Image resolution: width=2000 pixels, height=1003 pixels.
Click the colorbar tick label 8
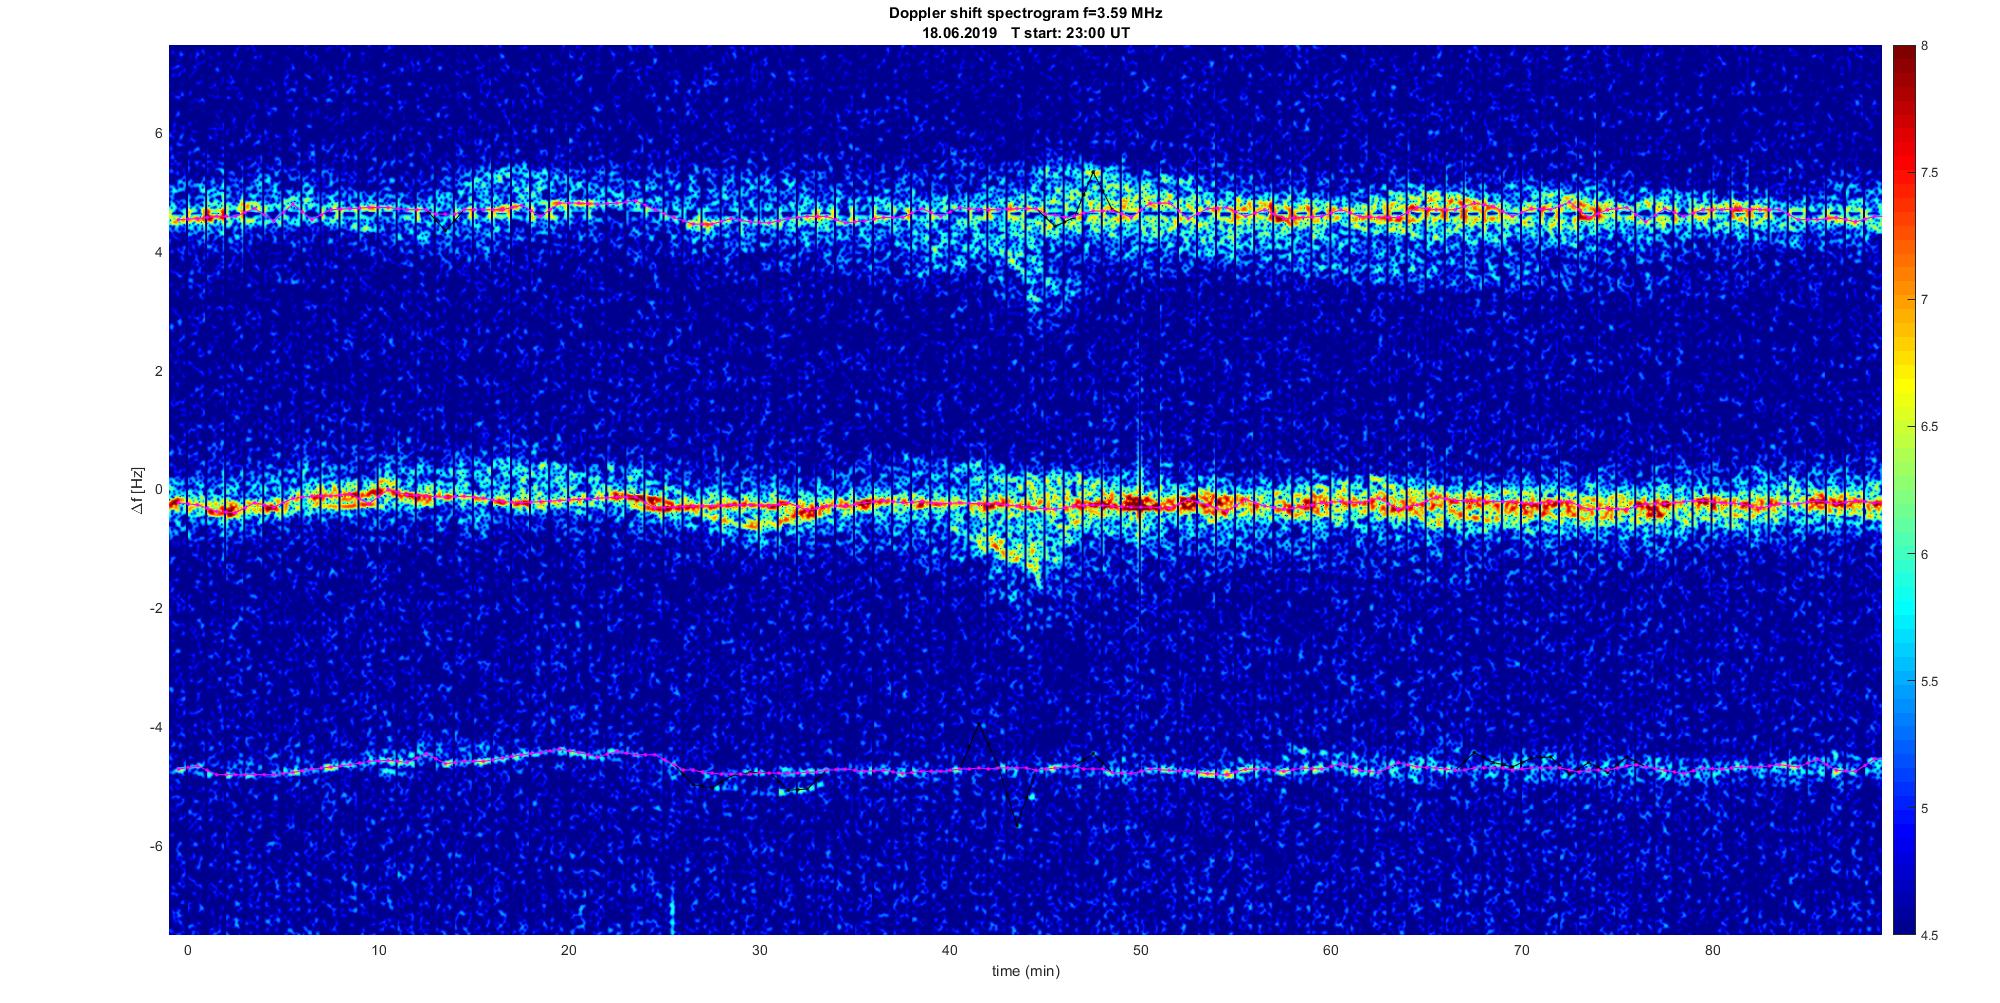tap(1924, 46)
